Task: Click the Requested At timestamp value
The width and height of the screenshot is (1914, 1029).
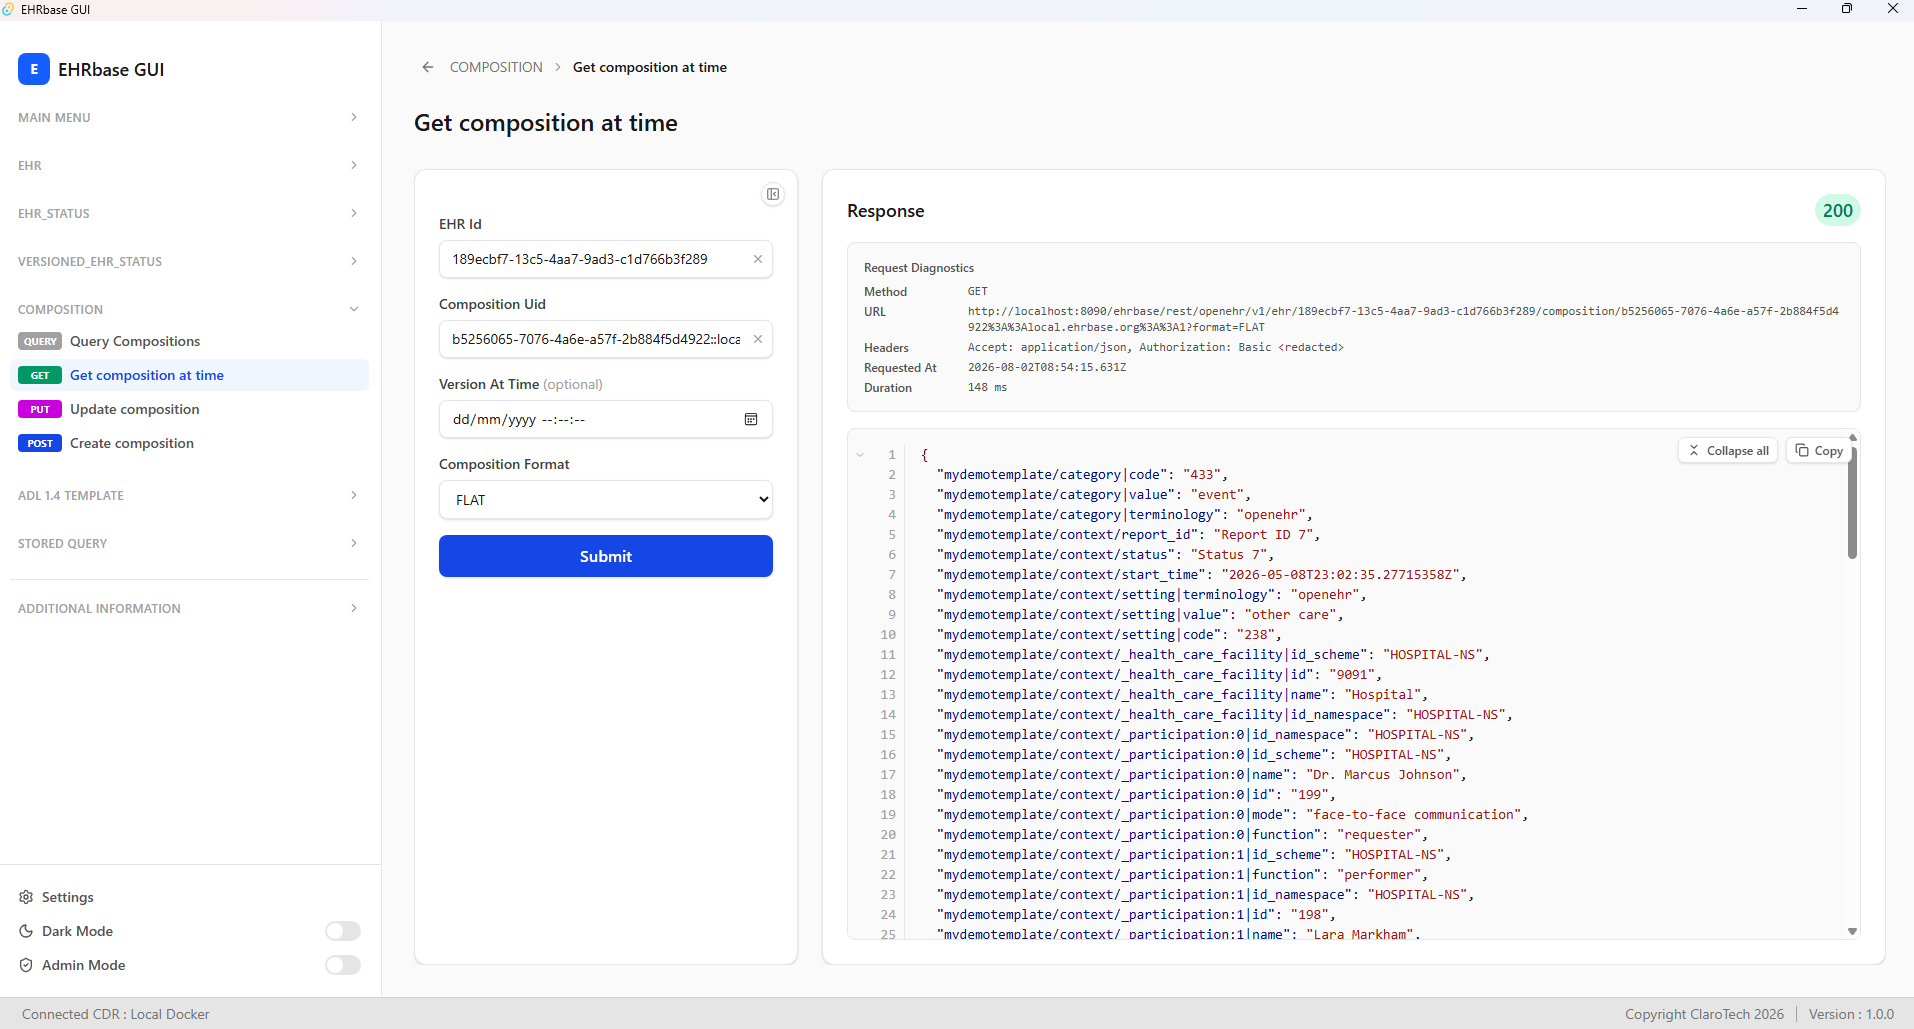Action: [x=1047, y=367]
